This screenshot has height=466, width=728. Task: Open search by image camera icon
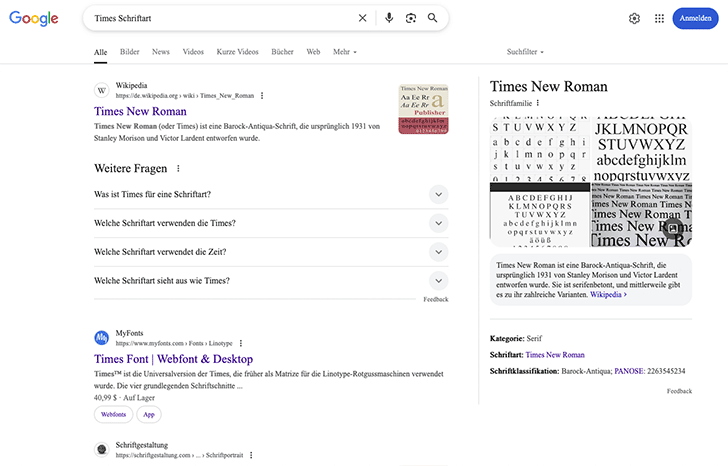point(411,18)
